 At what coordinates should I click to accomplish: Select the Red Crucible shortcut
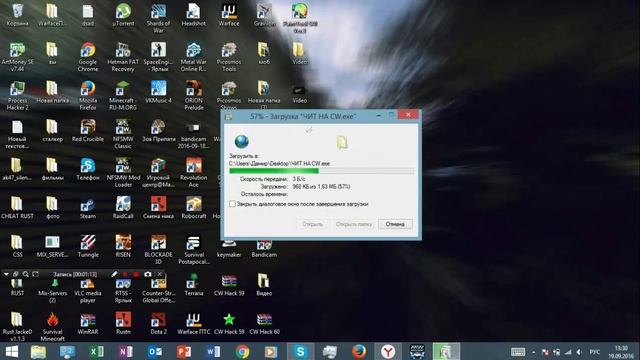pyautogui.click(x=88, y=131)
